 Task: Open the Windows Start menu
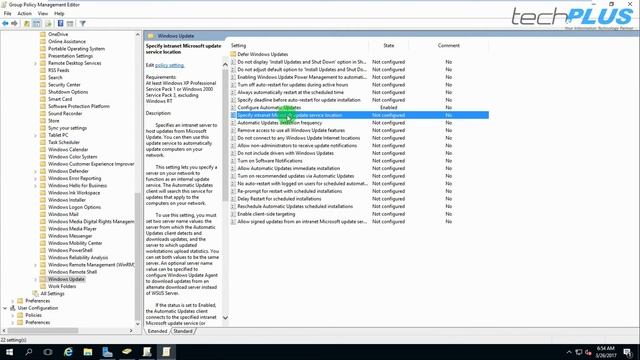(x=9, y=352)
